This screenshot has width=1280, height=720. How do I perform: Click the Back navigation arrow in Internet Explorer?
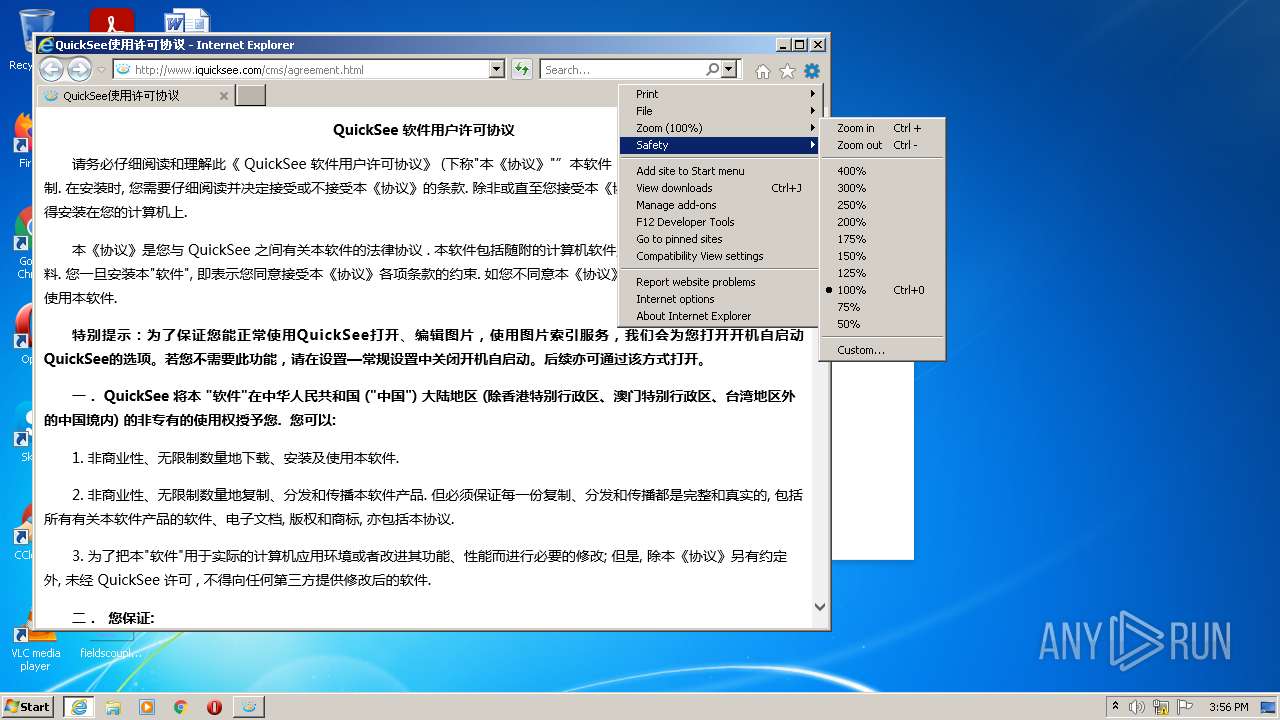(x=51, y=69)
